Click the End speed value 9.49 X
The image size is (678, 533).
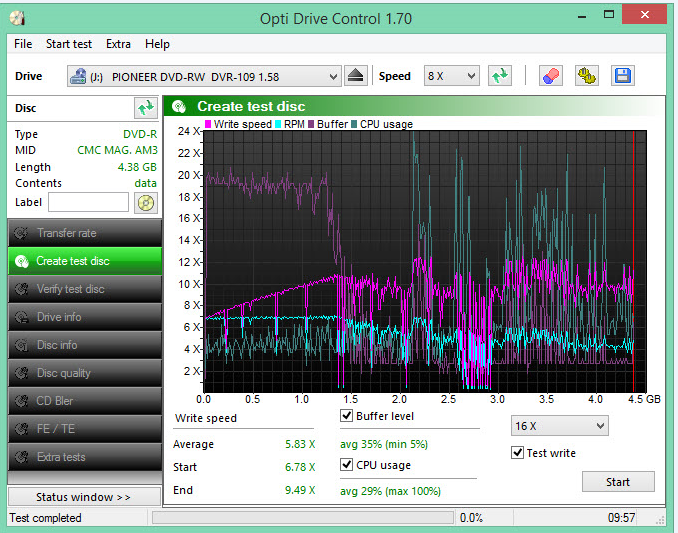(300, 490)
